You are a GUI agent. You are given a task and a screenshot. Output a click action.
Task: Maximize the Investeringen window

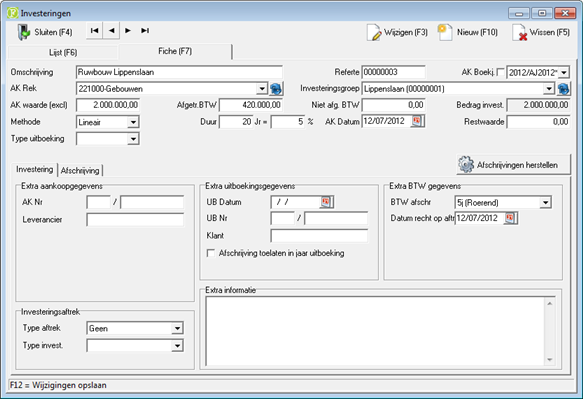click(x=542, y=13)
